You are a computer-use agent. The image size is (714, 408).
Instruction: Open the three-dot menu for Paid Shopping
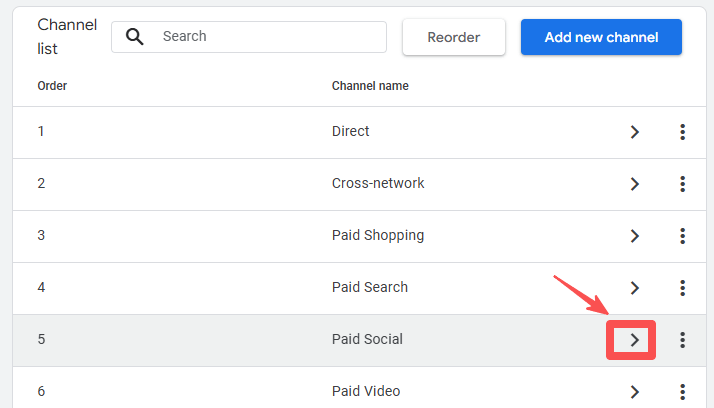(682, 236)
